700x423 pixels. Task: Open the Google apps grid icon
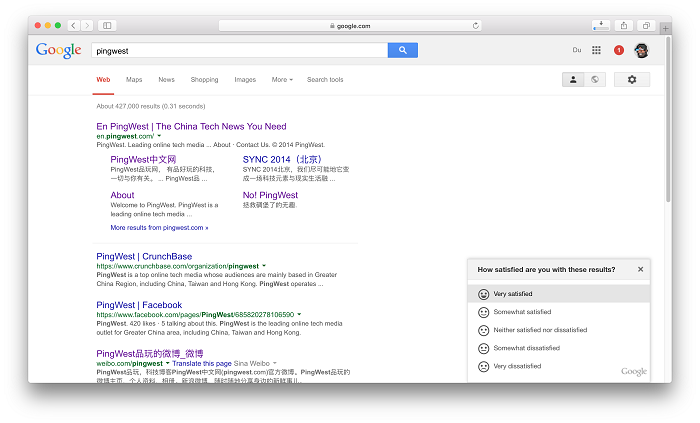(x=596, y=50)
